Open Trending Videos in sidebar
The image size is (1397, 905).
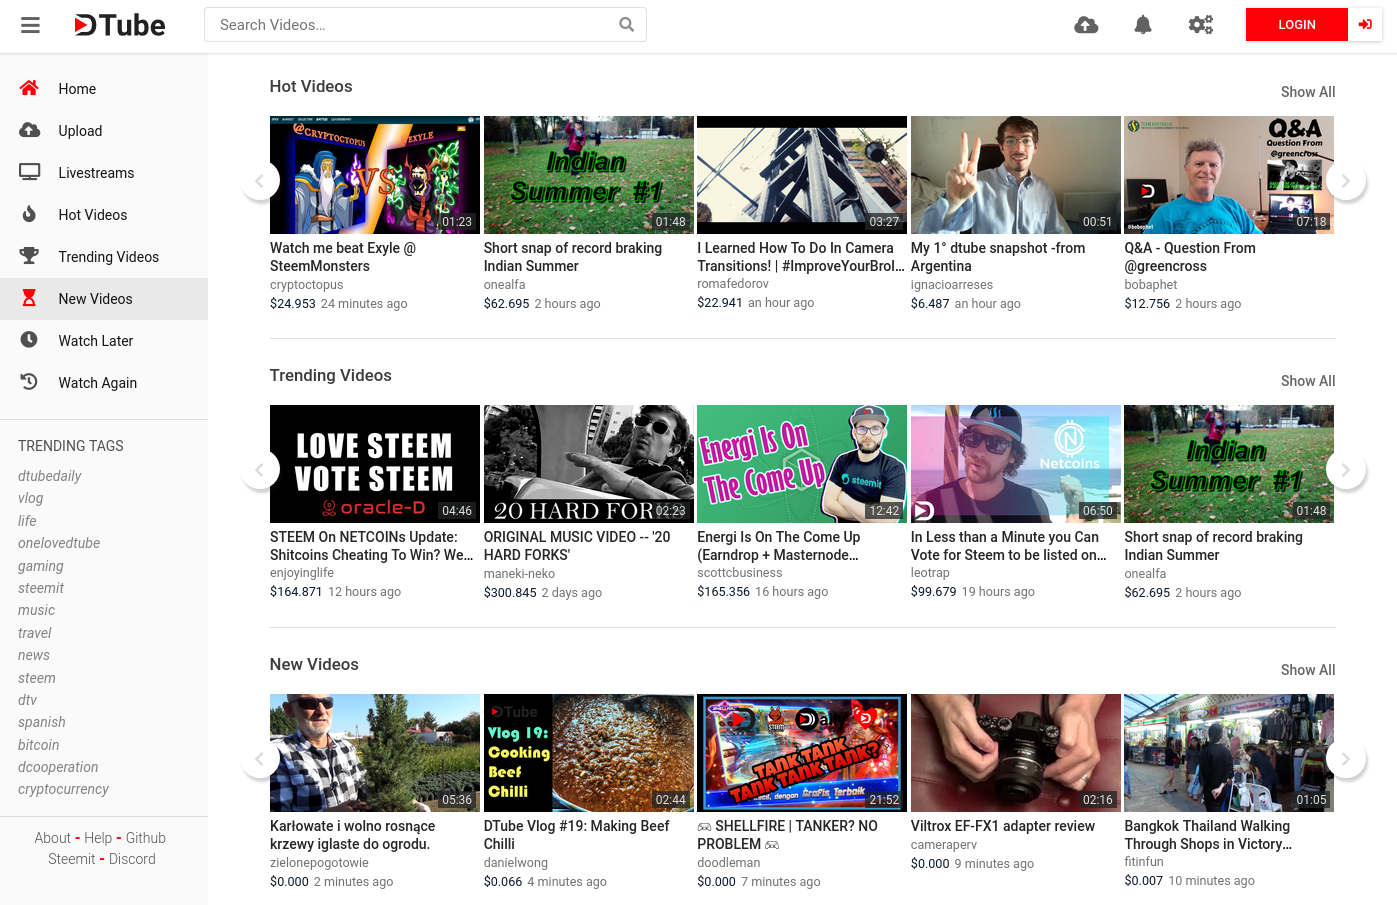(104, 257)
